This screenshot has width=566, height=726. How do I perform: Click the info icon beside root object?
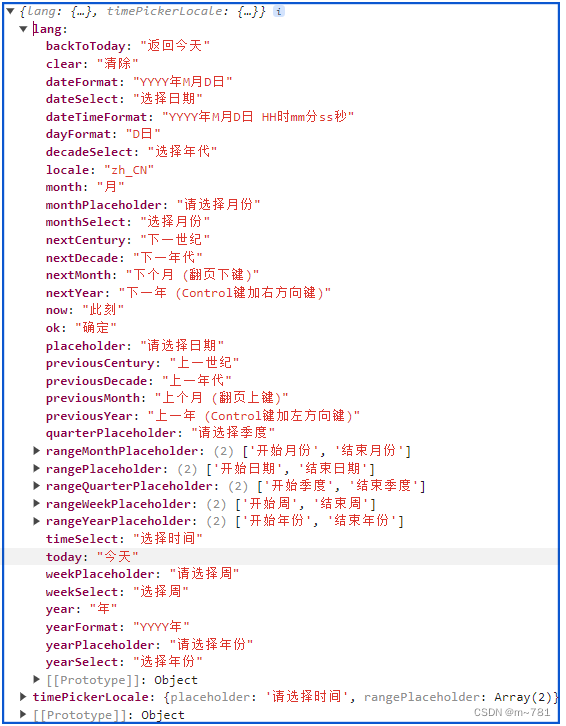(278, 11)
